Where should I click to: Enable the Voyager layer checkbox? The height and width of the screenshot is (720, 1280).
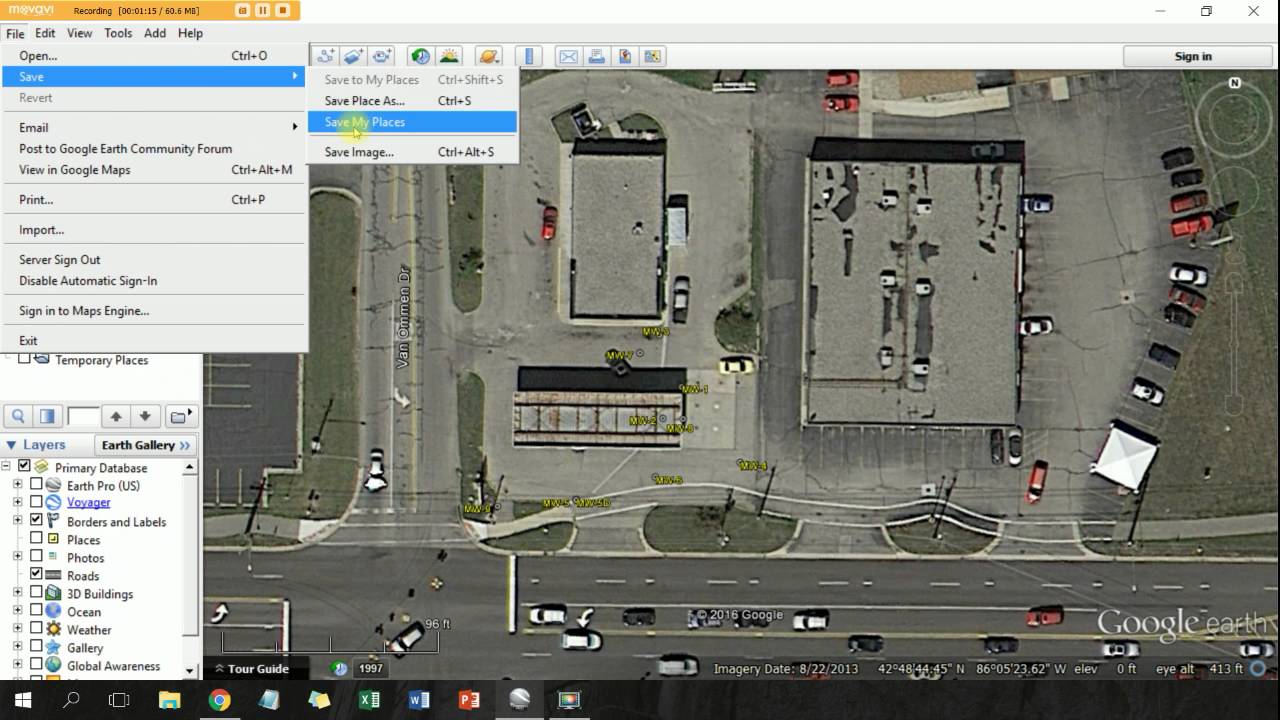pos(36,502)
